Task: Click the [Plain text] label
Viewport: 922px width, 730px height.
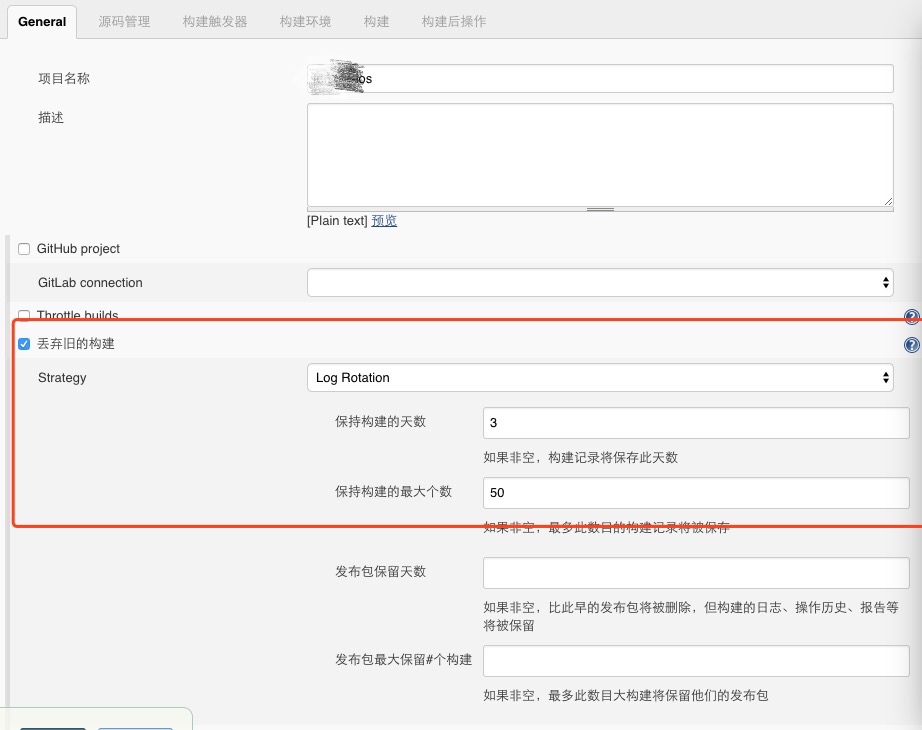Action: tap(338, 221)
